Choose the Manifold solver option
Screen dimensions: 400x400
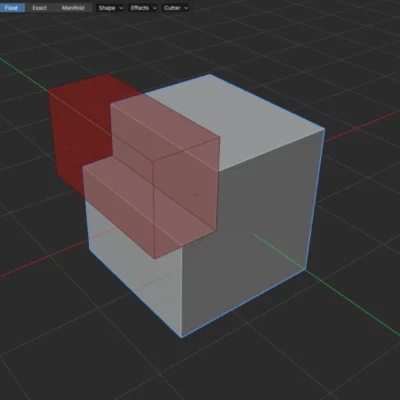tap(73, 8)
